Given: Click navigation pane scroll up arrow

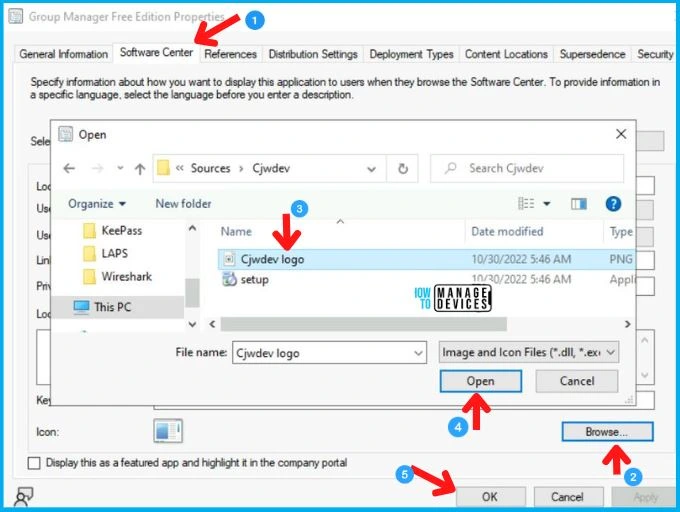Looking at the screenshot, I should (193, 228).
